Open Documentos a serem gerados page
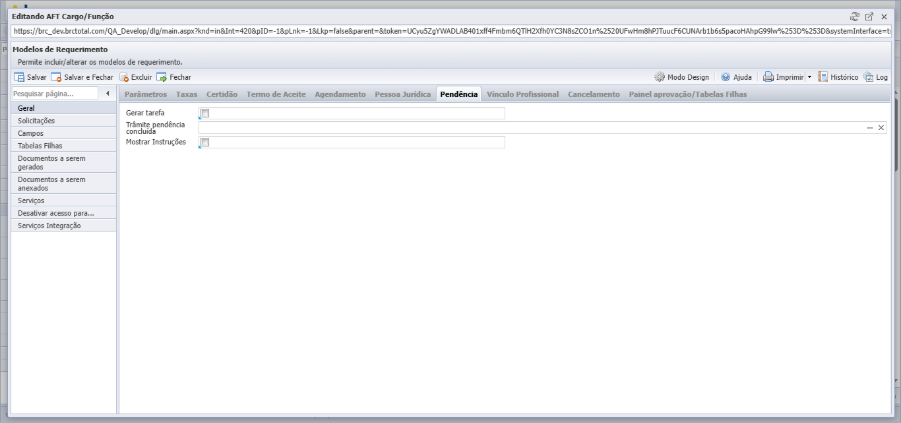 (63, 162)
